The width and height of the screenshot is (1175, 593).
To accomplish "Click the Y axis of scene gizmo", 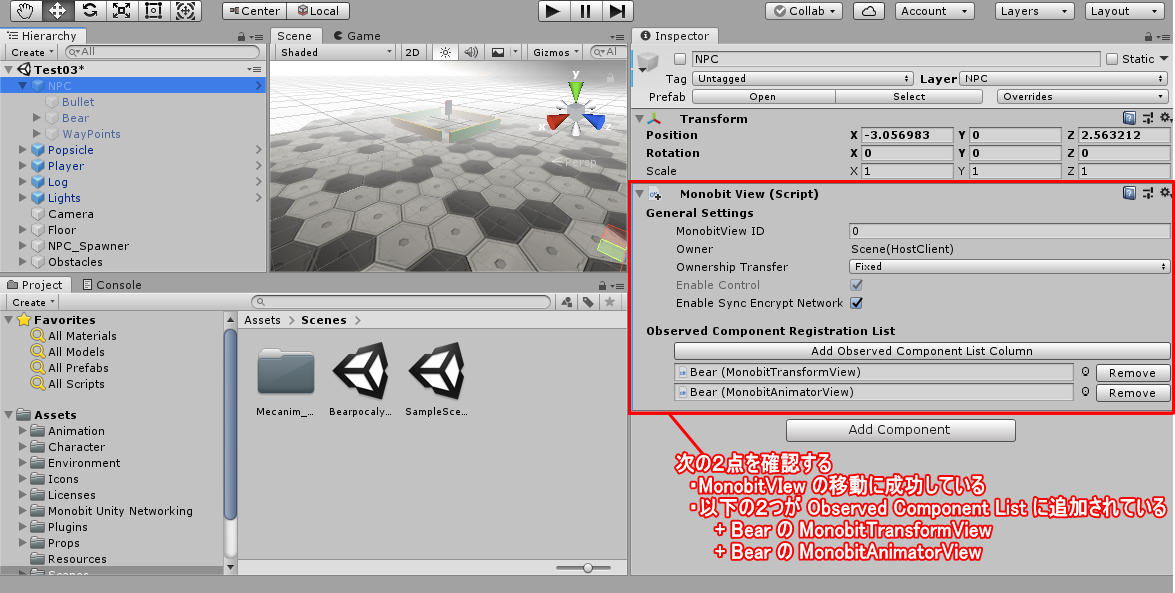I will pyautogui.click(x=576, y=89).
